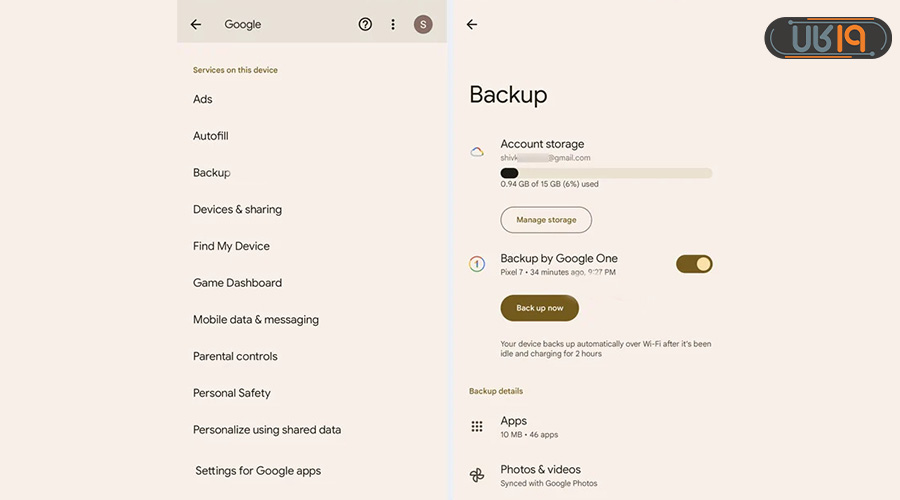
Task: Tap the cloud icon beside Account storage
Action: [477, 152]
